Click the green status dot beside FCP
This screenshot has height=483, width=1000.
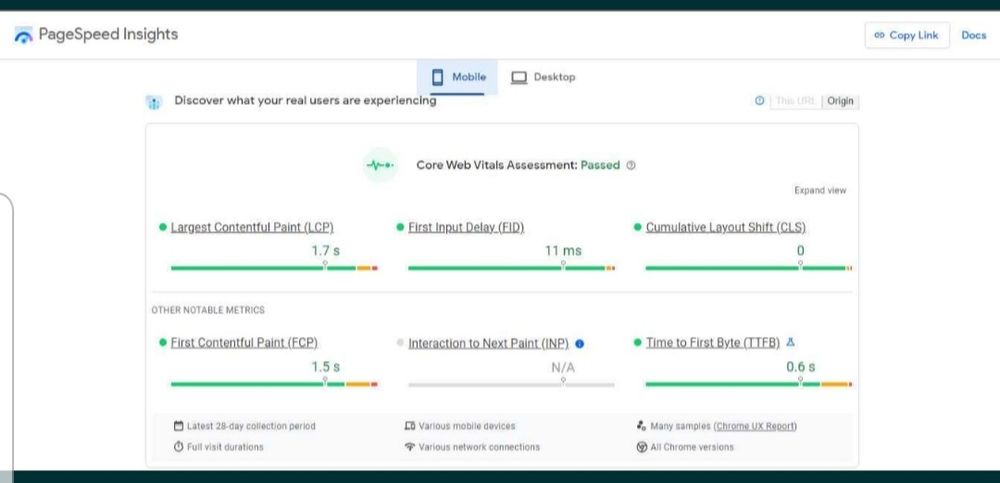163,343
